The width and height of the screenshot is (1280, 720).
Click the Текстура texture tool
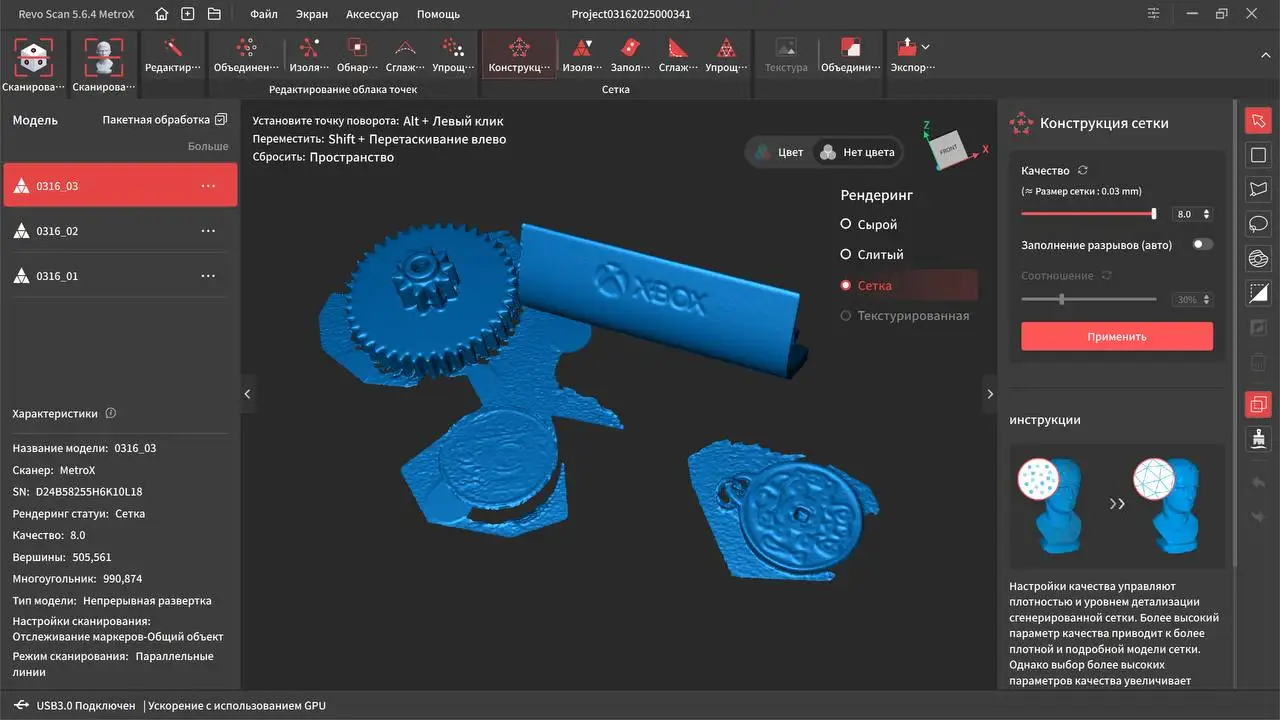coord(786,56)
